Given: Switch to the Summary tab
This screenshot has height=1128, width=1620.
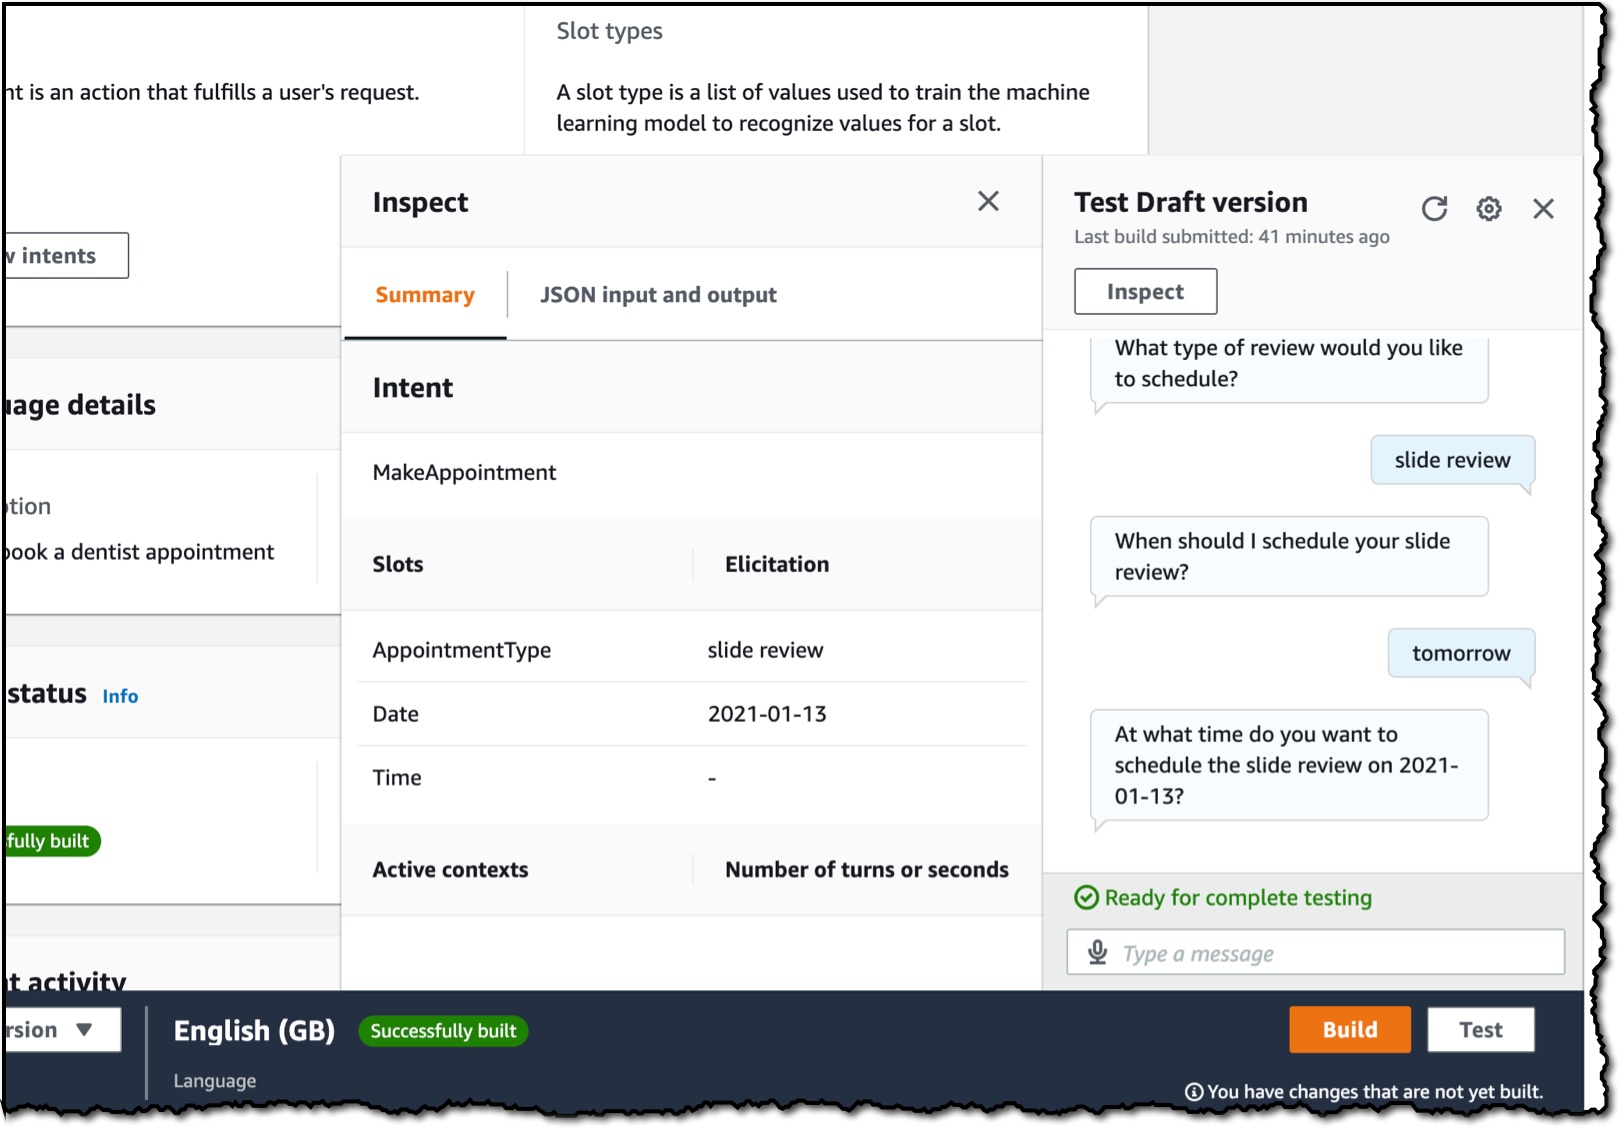Looking at the screenshot, I should pyautogui.click(x=425, y=295).
